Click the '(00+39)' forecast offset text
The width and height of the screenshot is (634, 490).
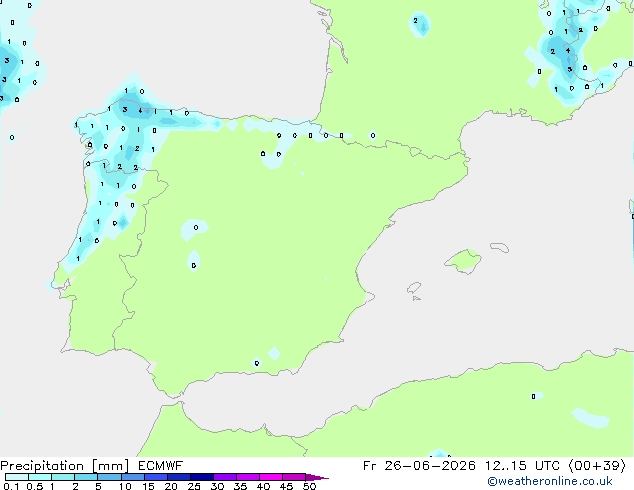[x=598, y=466]
